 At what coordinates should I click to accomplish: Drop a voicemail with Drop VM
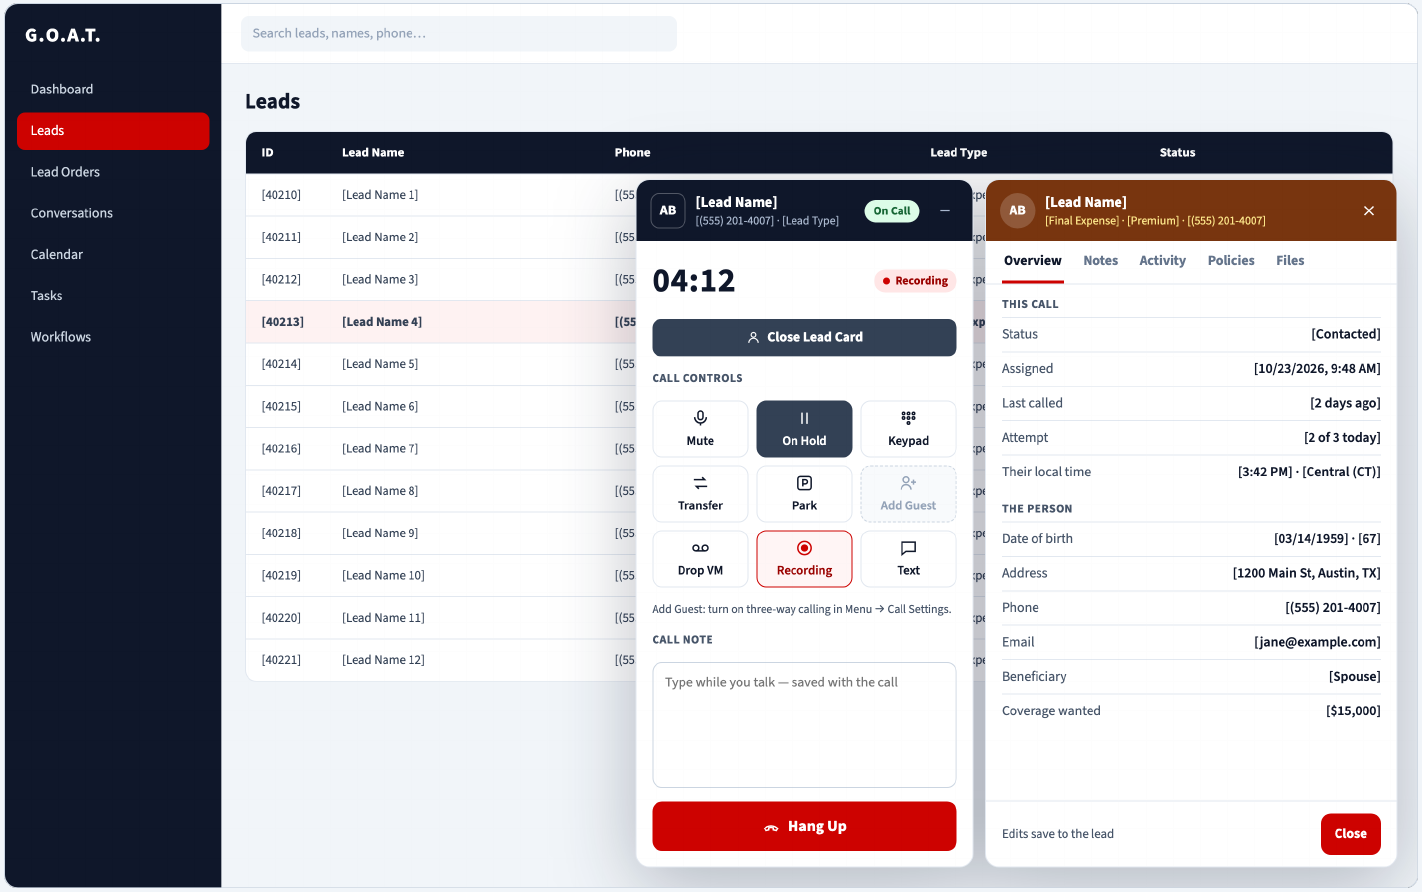pos(700,559)
